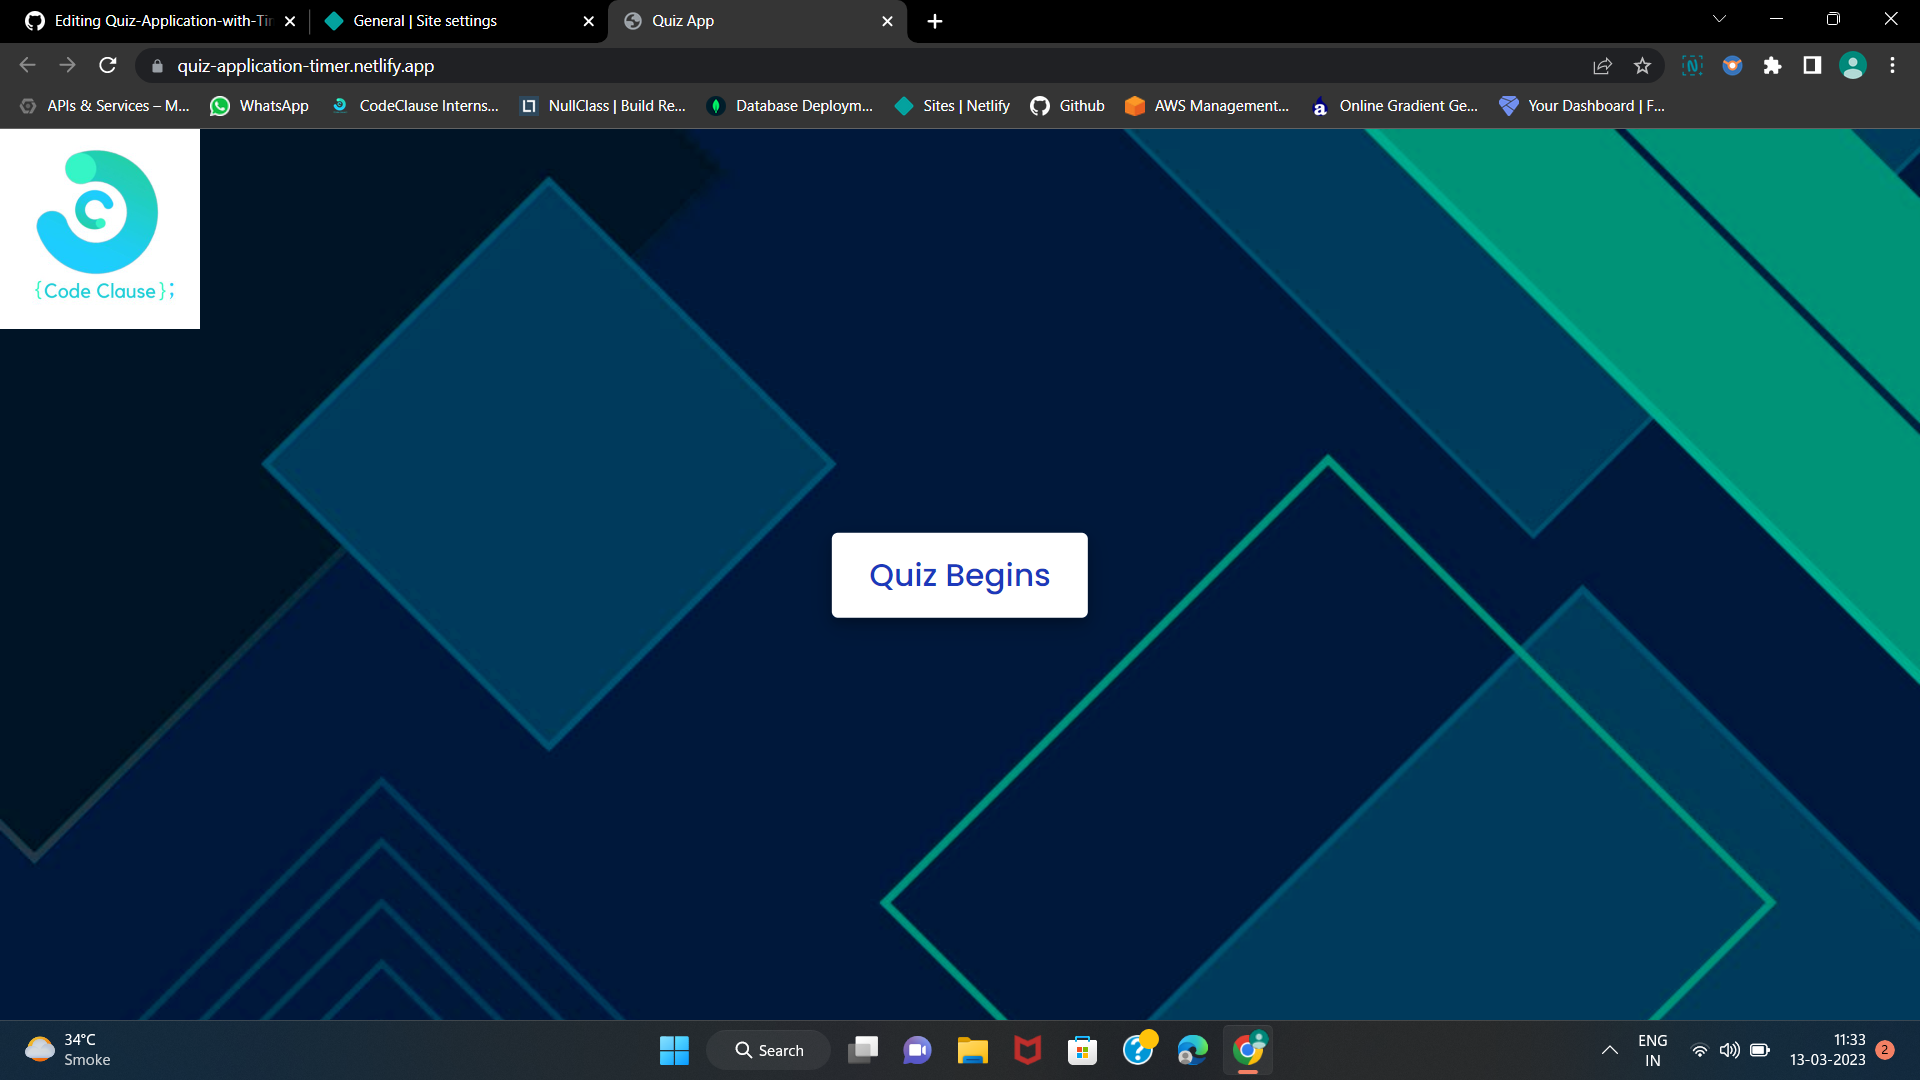Click the browser profile avatar
Screen dimensions: 1920x1080
(x=1853, y=65)
